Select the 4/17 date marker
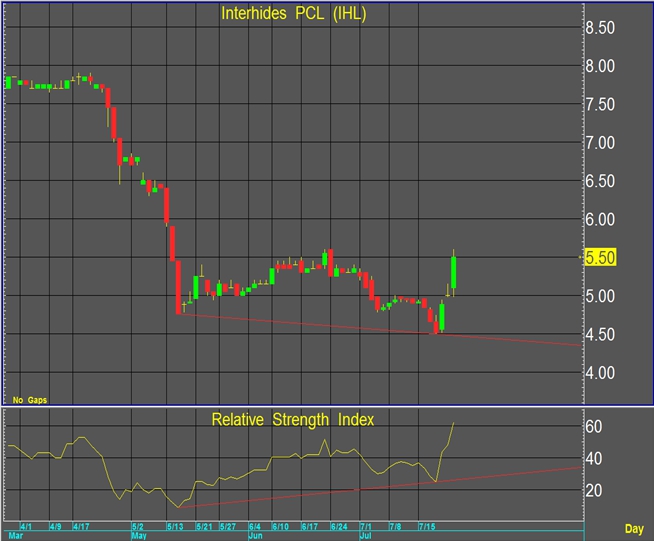The width and height of the screenshot is (654, 541). [81, 526]
